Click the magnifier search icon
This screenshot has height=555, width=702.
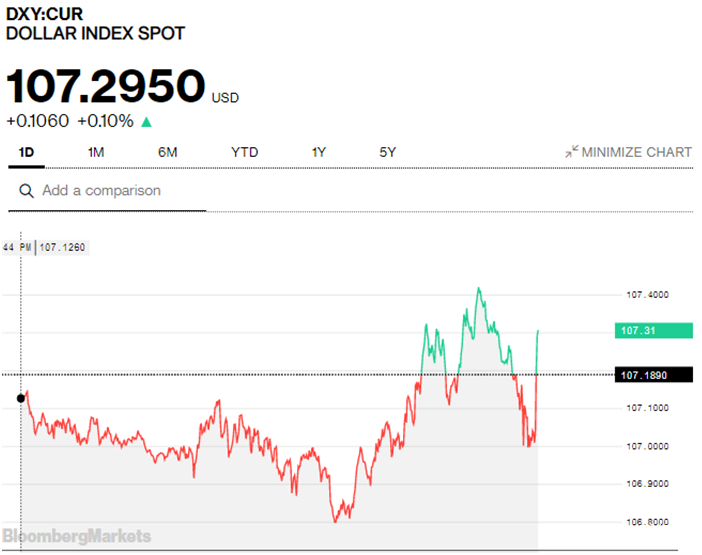point(26,191)
